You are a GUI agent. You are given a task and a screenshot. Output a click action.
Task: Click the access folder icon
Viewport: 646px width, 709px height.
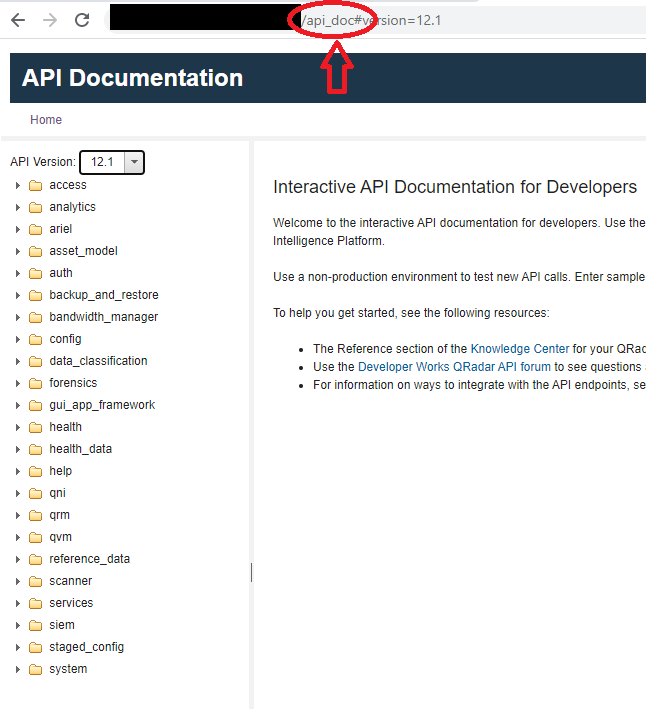[x=35, y=185]
